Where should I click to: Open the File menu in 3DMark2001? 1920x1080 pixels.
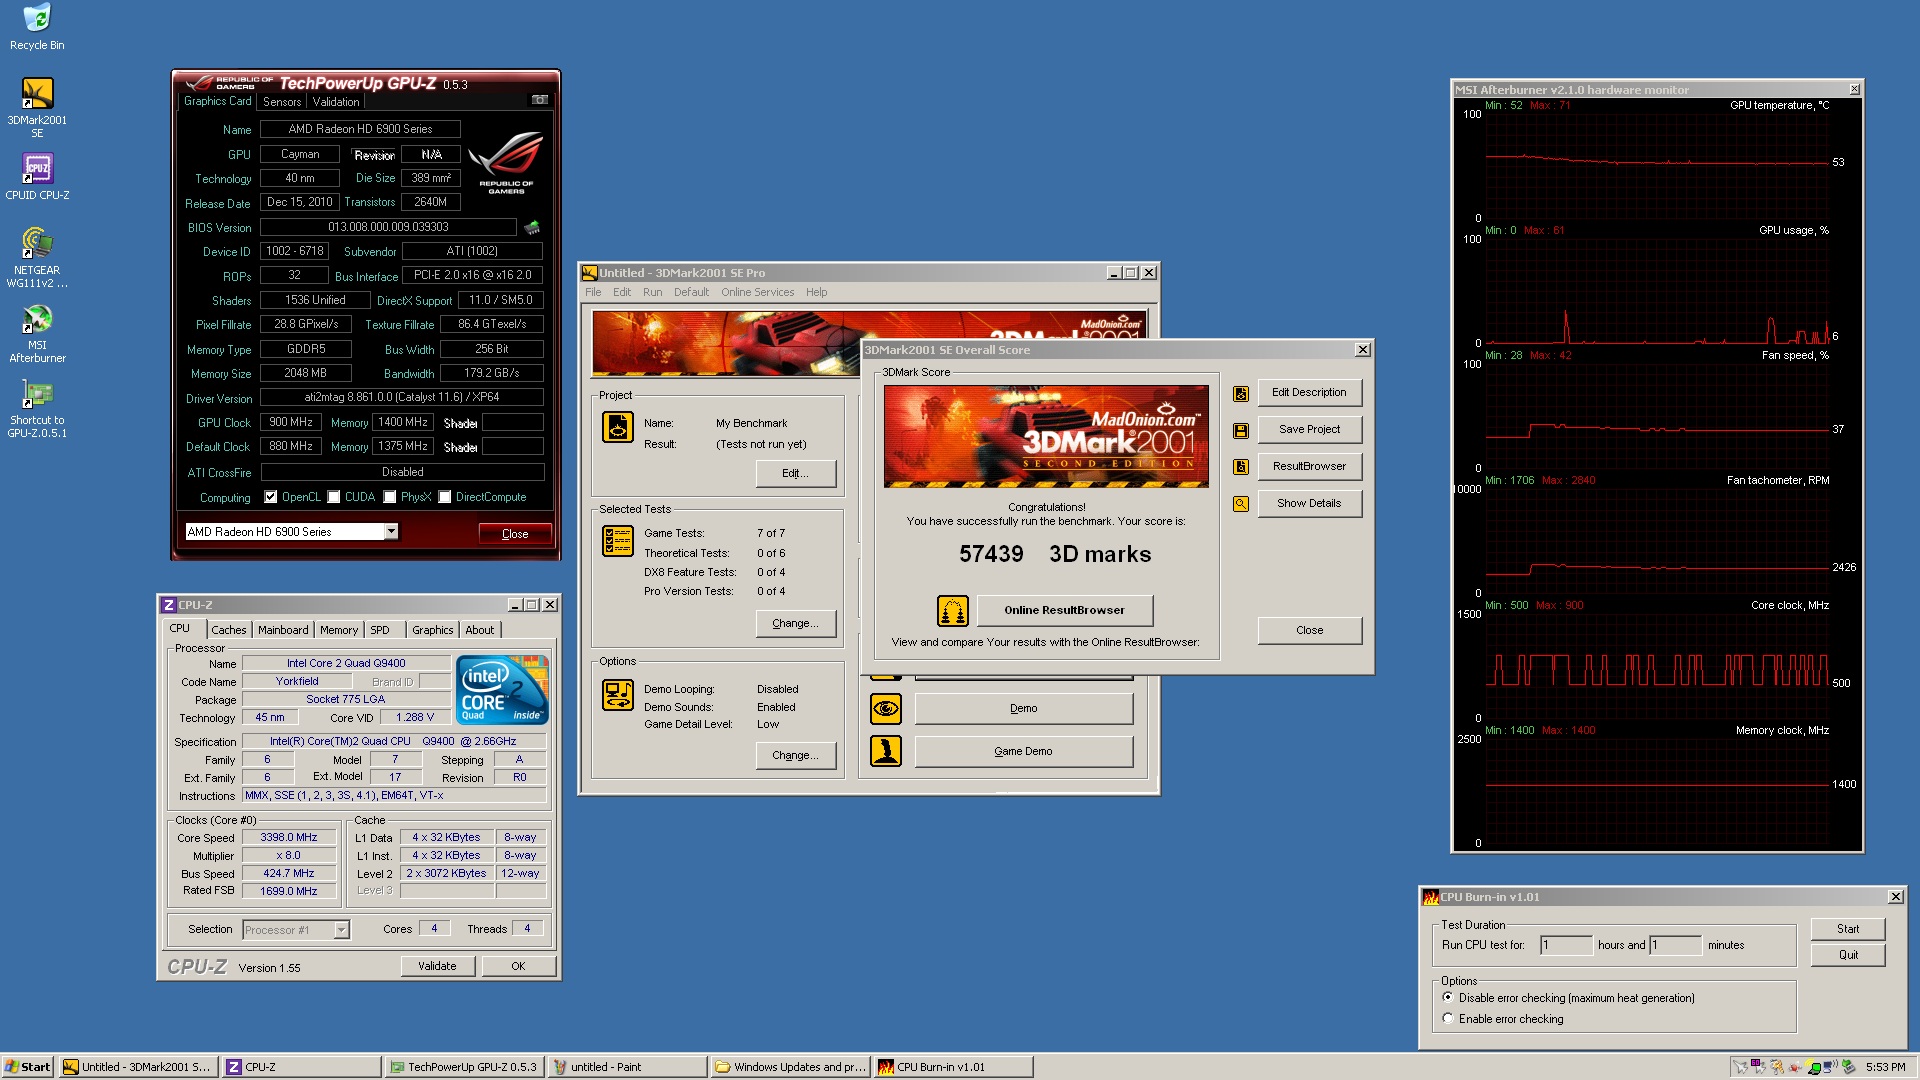[593, 293]
